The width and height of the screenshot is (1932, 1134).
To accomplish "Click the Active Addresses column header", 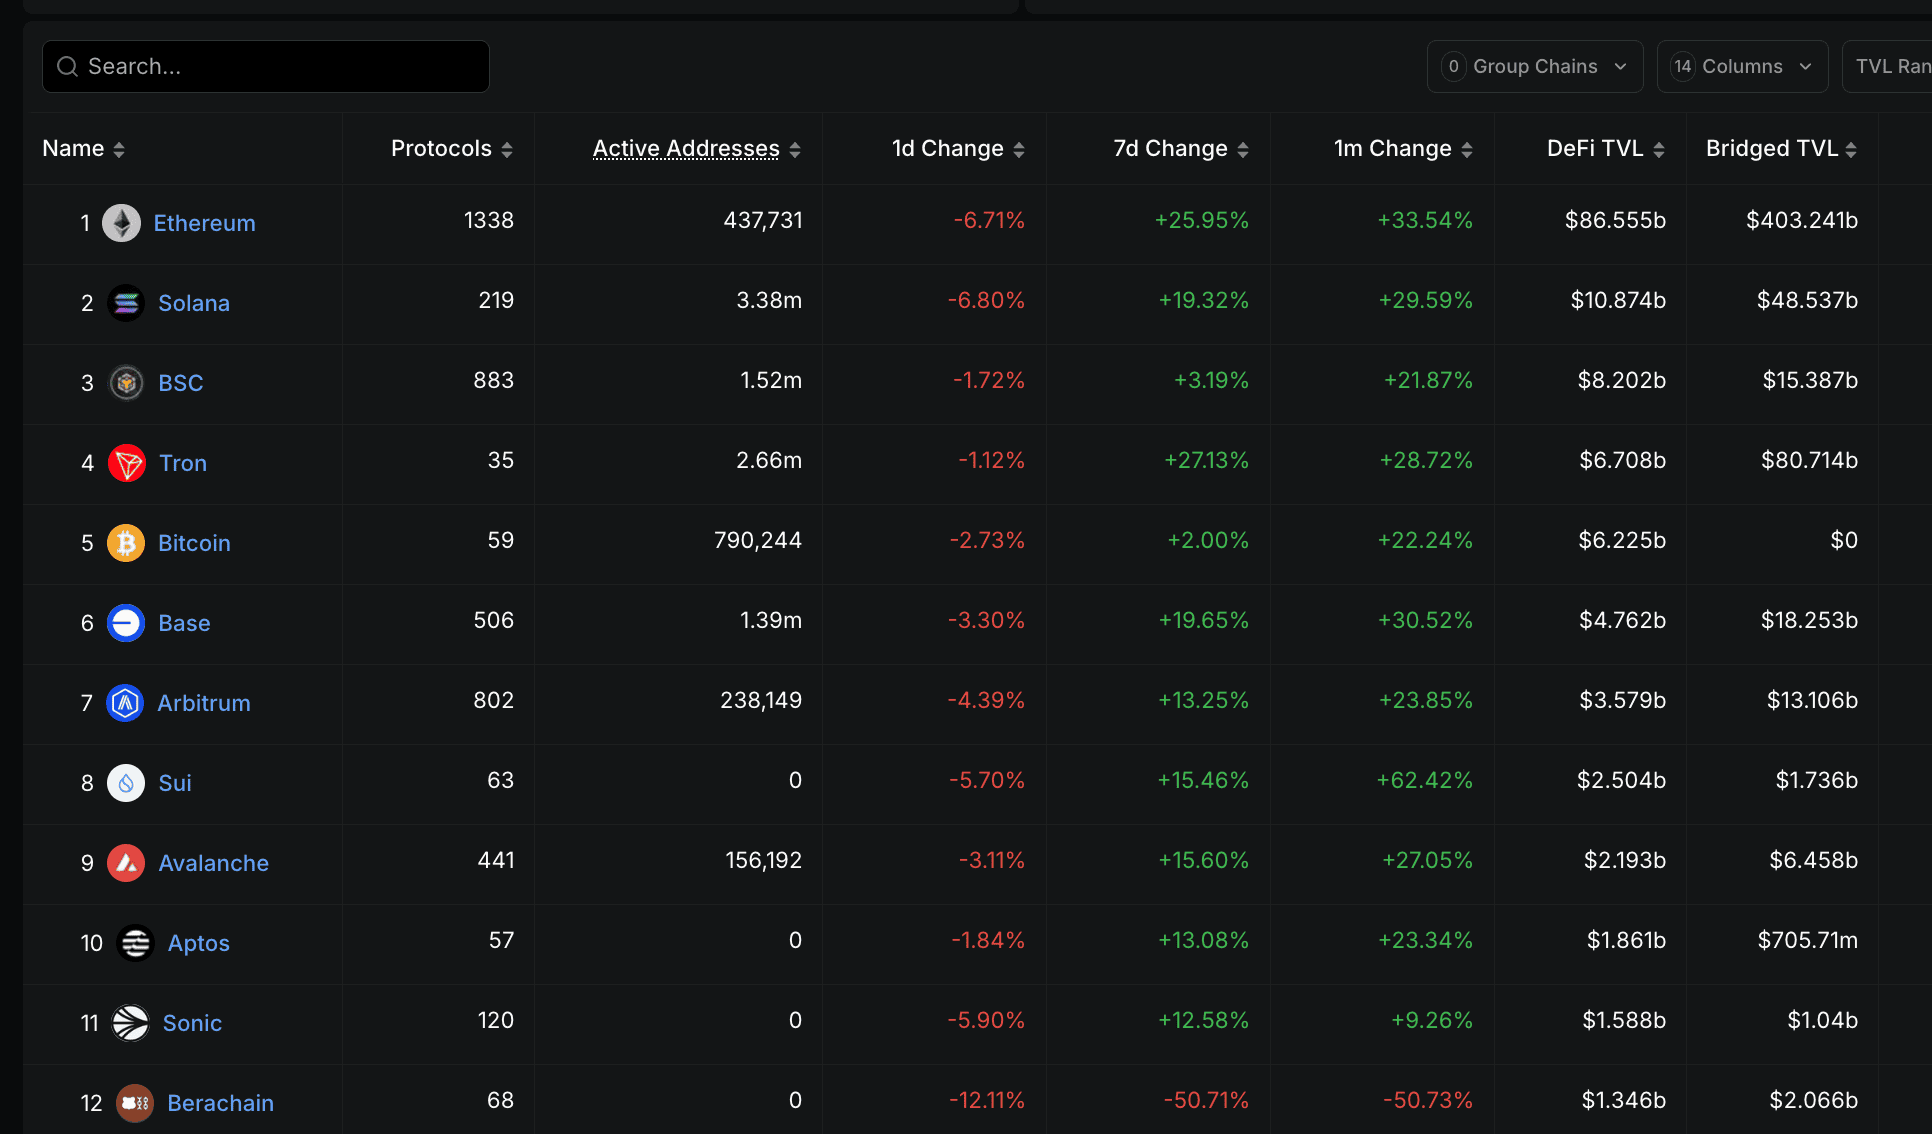I will [x=686, y=148].
